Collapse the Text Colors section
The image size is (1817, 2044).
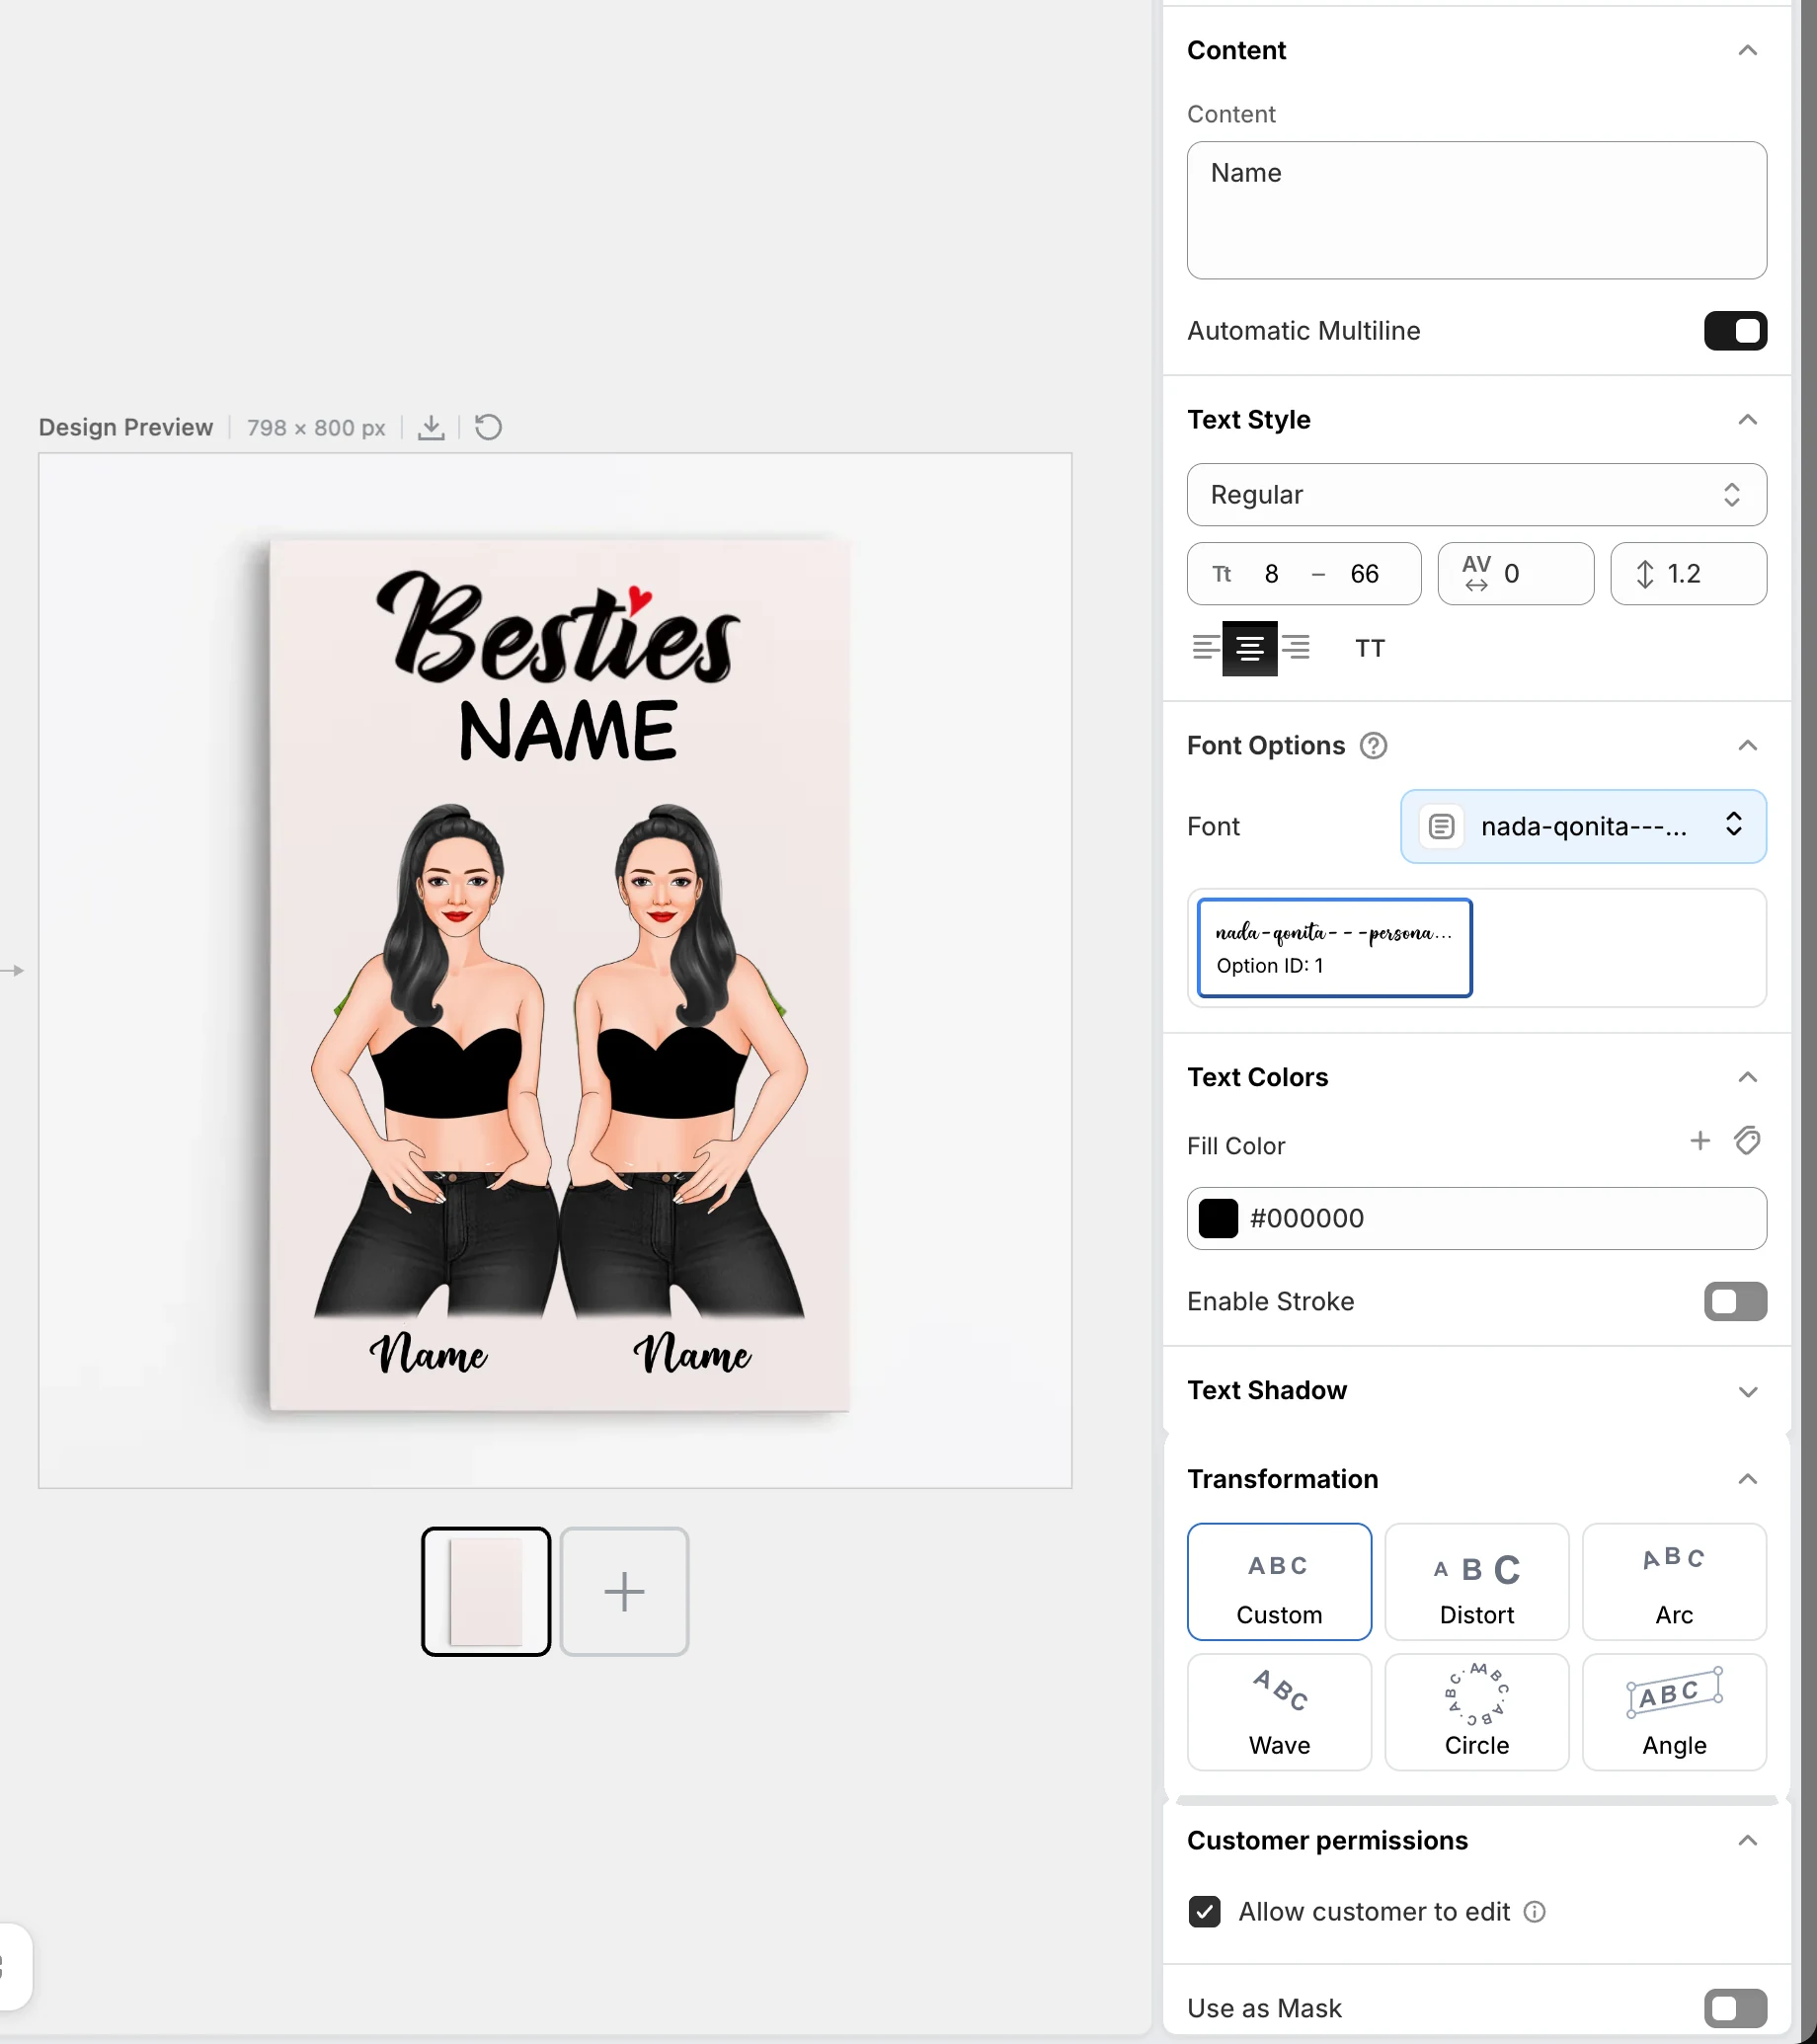click(x=1747, y=1078)
